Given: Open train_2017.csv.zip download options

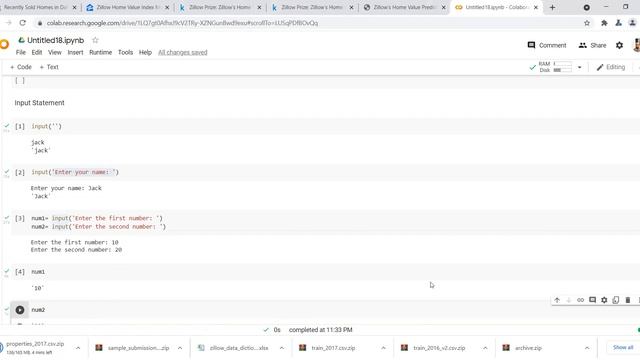Looking at the screenshot, I should [383, 348].
